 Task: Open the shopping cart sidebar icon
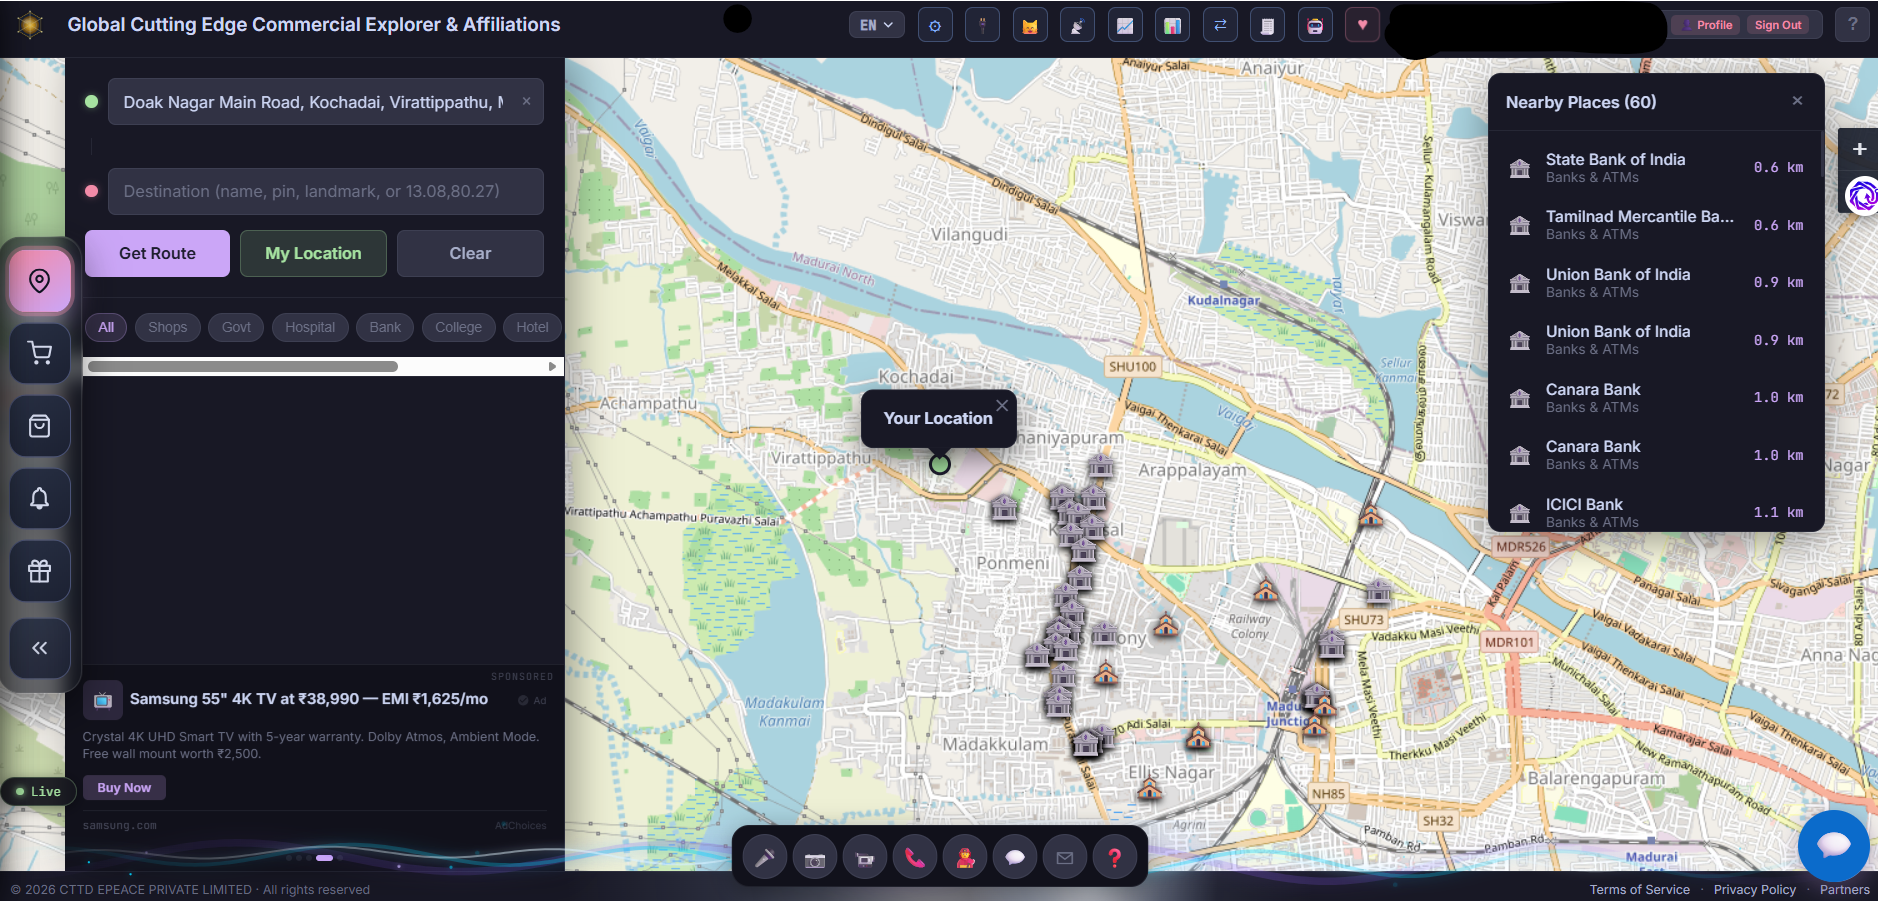[x=40, y=353]
